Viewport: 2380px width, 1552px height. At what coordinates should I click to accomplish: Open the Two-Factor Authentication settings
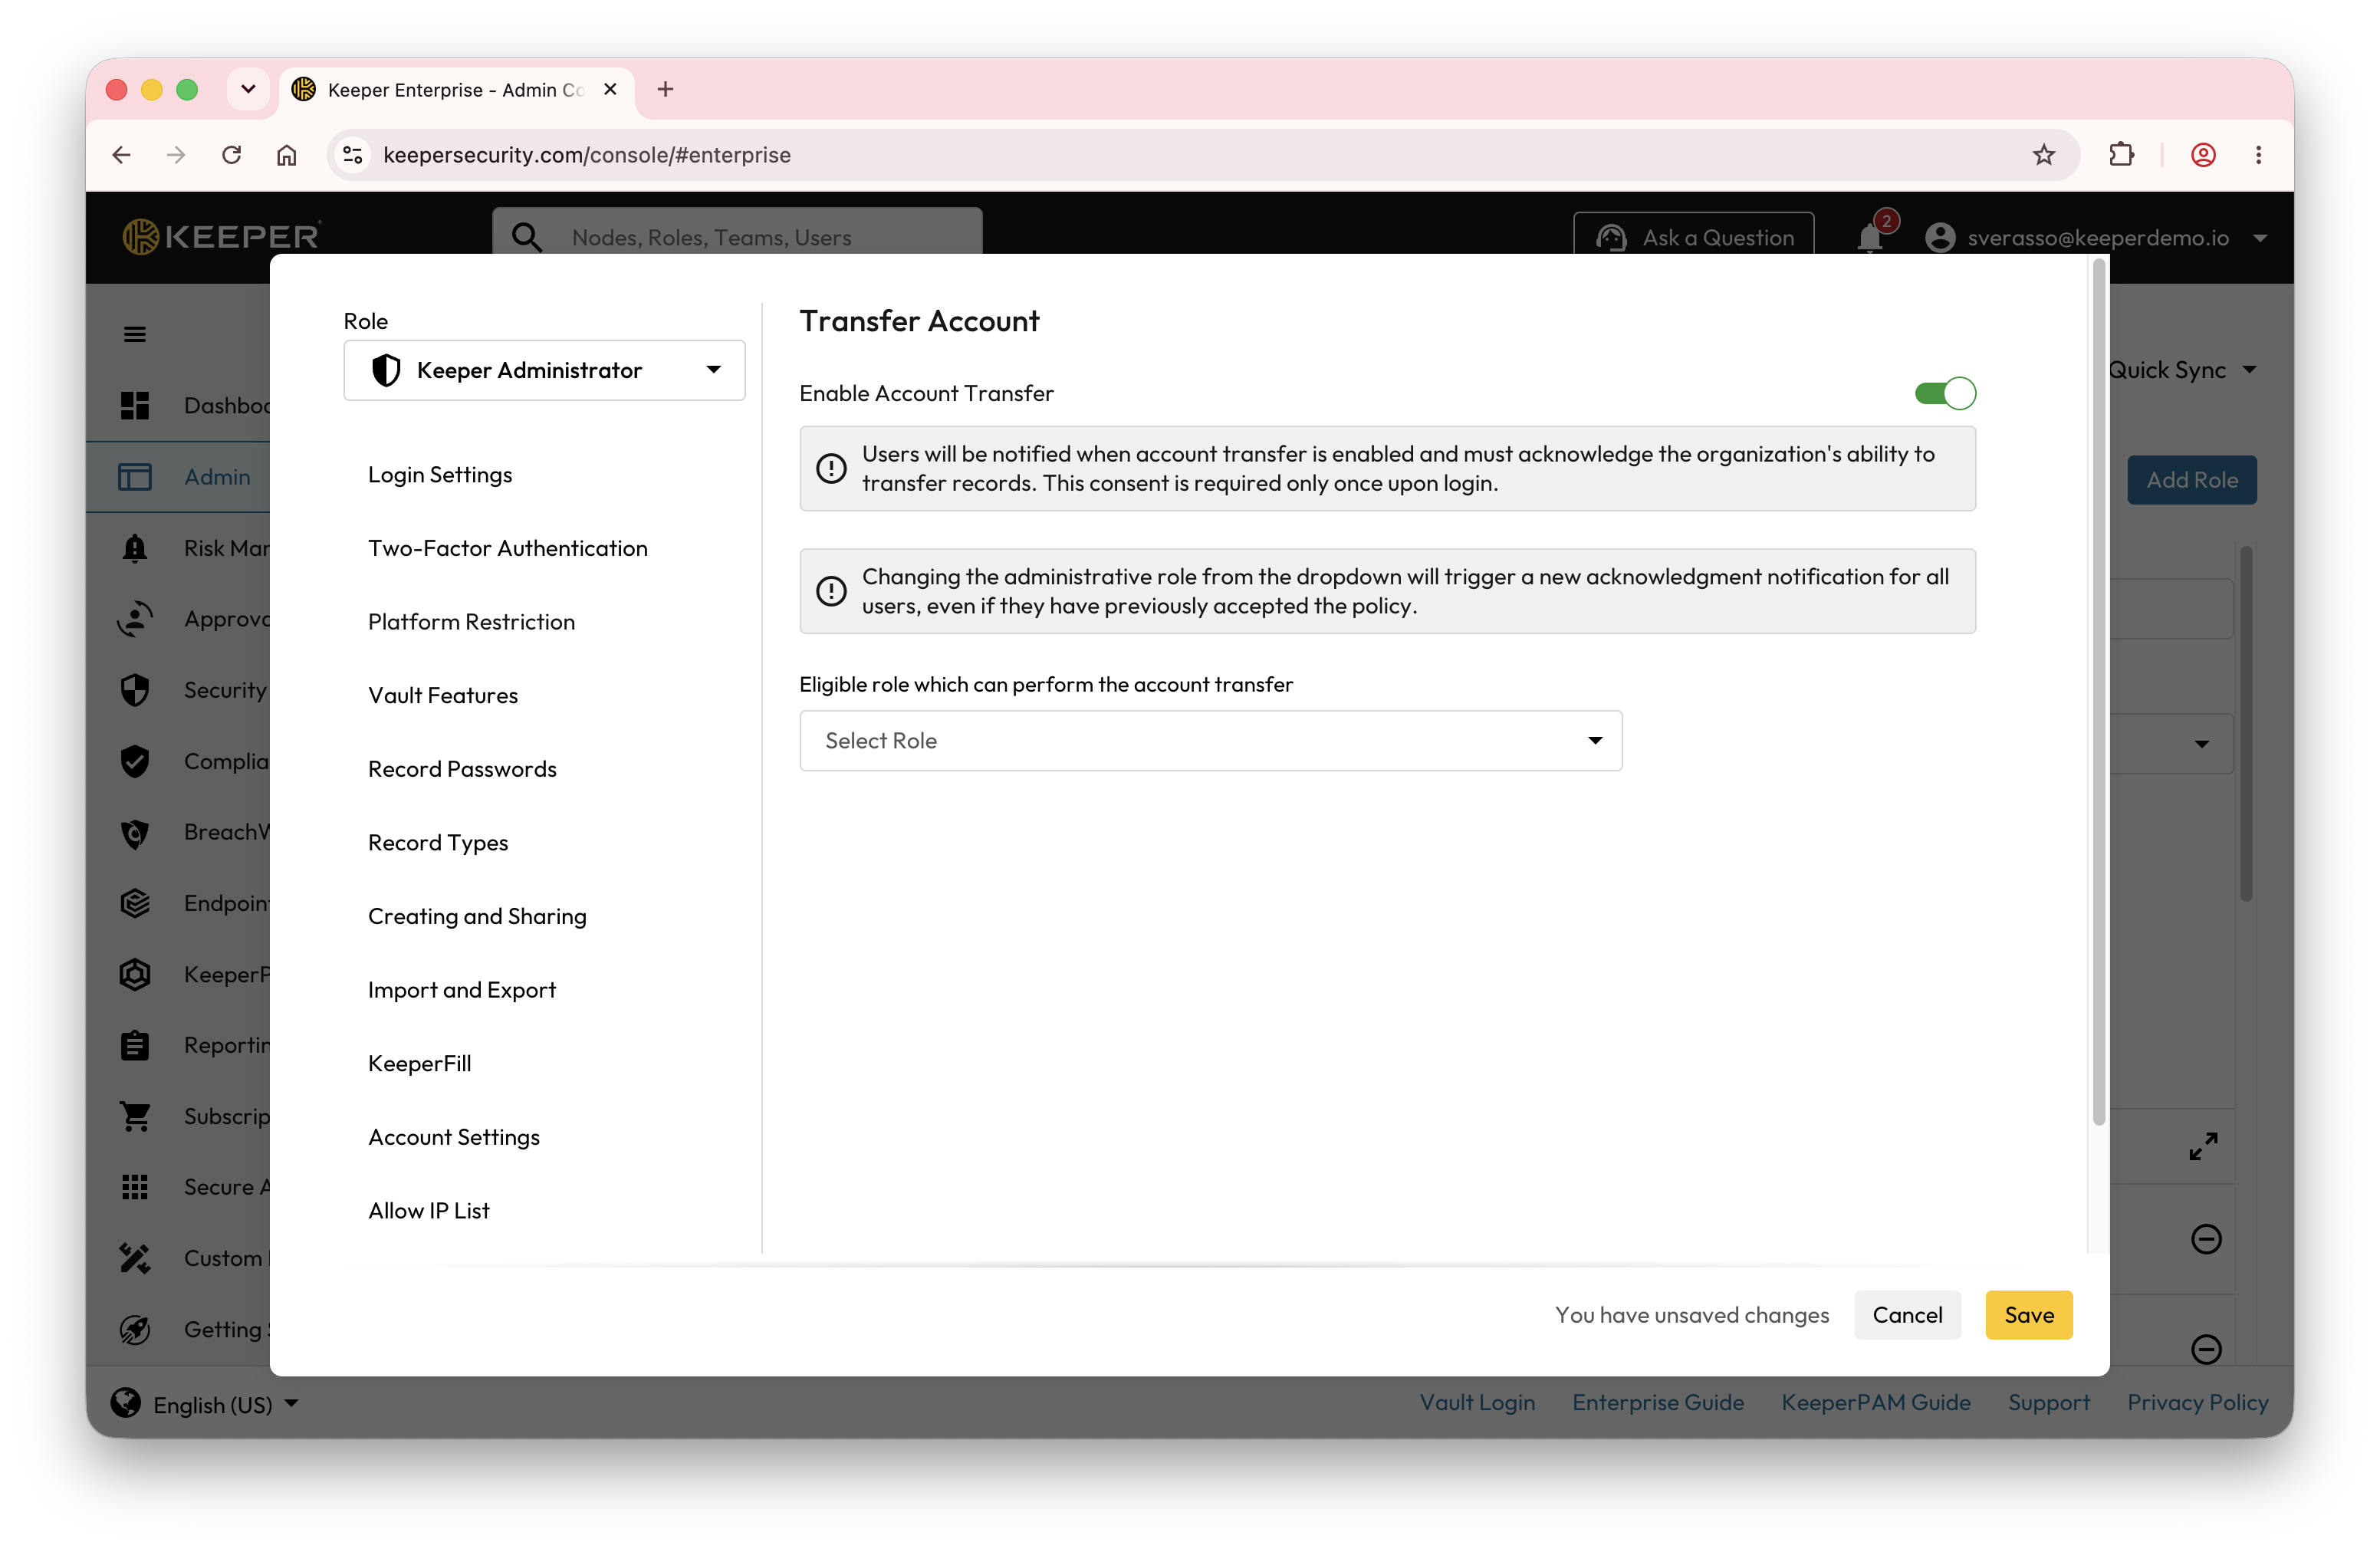point(508,548)
